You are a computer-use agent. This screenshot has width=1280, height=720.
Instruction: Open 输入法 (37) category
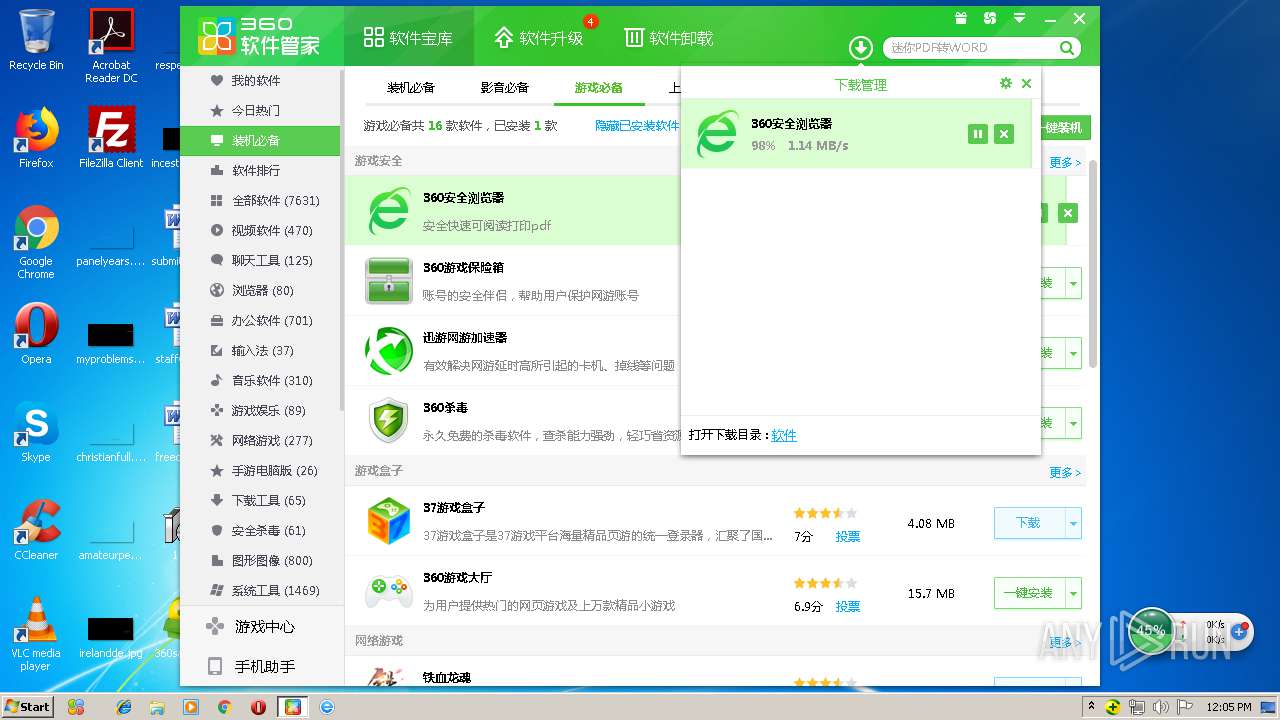pyautogui.click(x=260, y=350)
